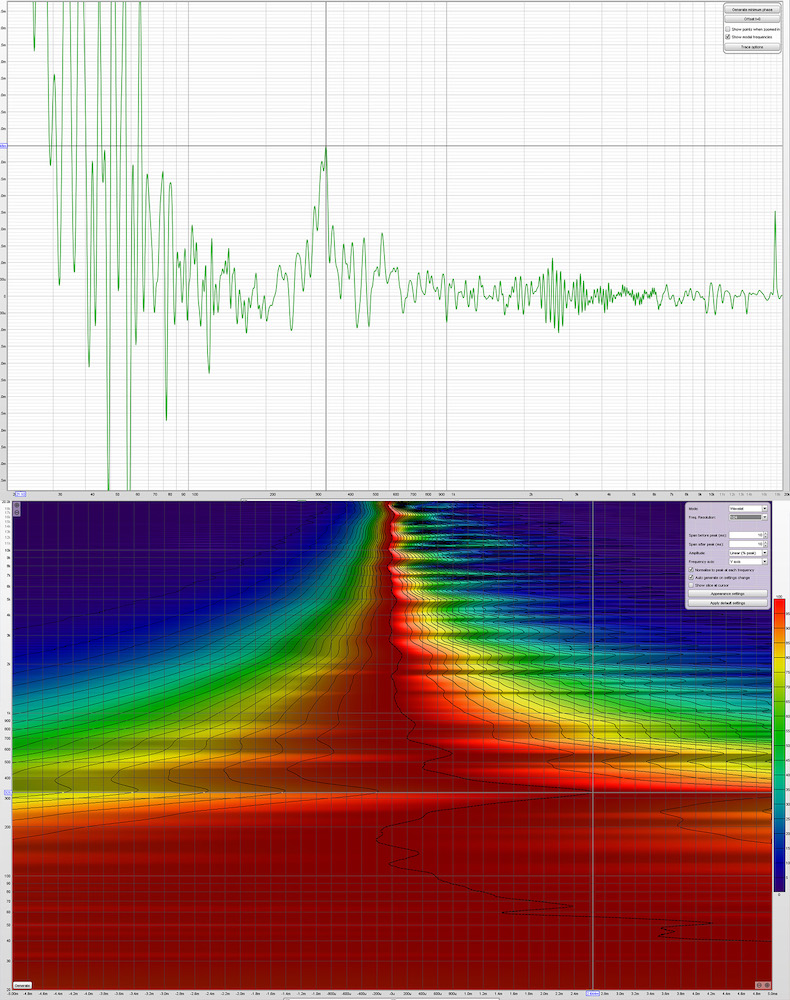
Task: Open the Amplitude dropdown
Action: (x=748, y=553)
